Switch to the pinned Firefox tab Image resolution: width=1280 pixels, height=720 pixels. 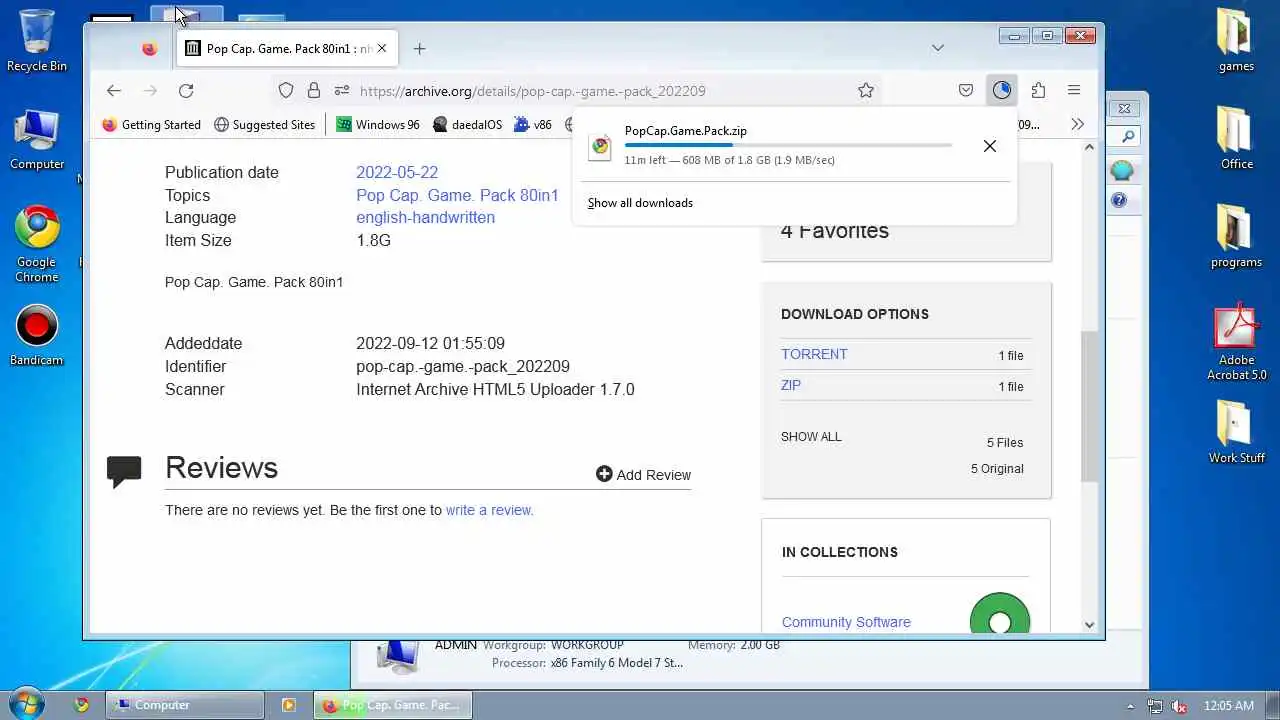point(149,48)
